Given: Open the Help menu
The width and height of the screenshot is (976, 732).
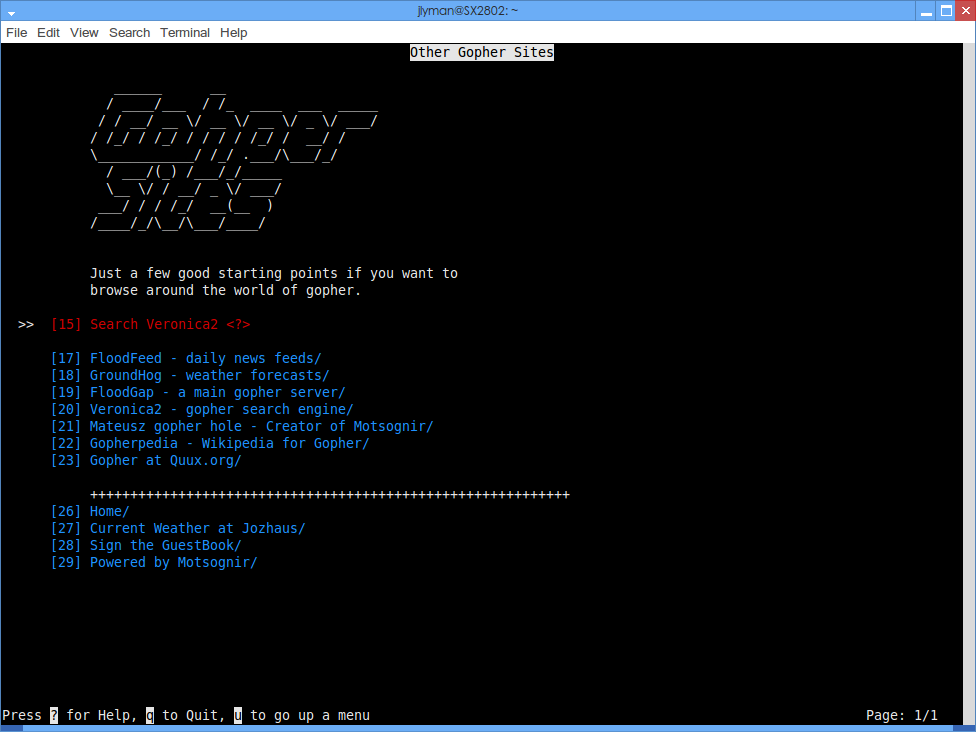Looking at the screenshot, I should 233,33.
